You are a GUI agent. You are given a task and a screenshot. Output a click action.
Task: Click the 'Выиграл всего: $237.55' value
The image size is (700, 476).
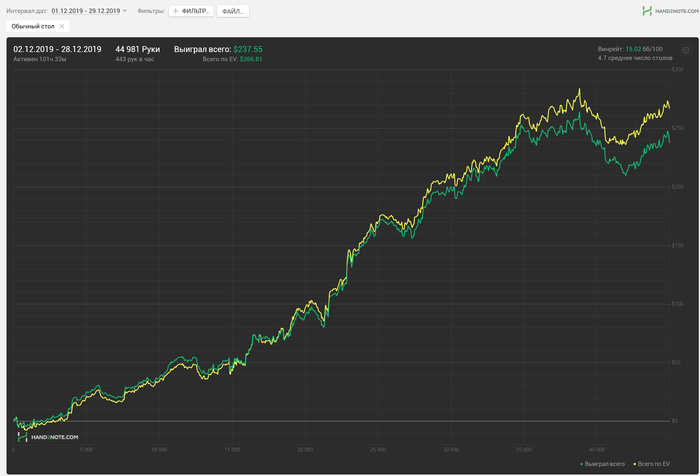click(218, 49)
